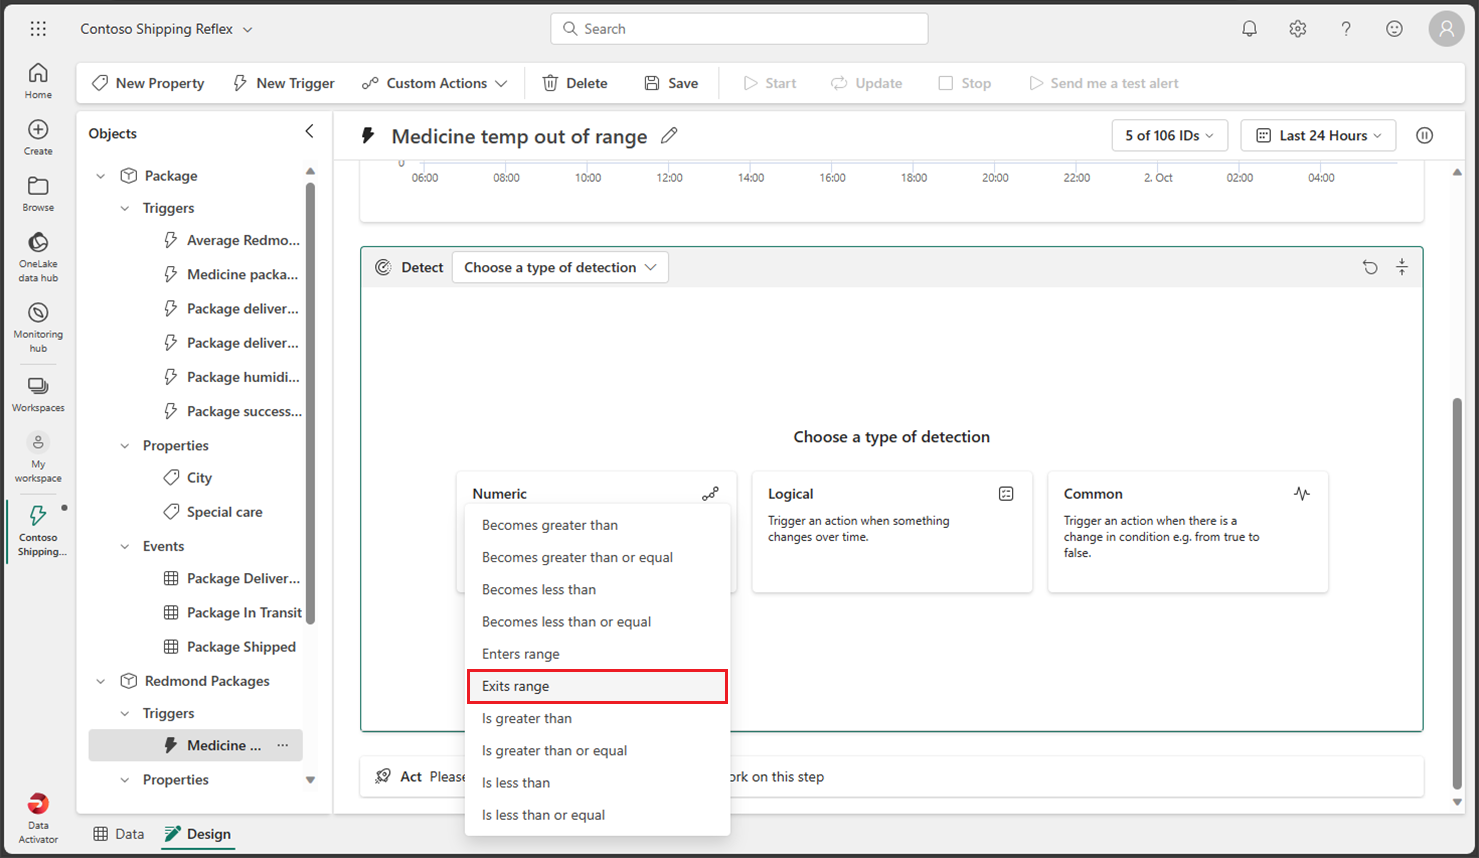Open the 5 of 106 IDs dropdown
The image size is (1479, 858).
pos(1169,135)
